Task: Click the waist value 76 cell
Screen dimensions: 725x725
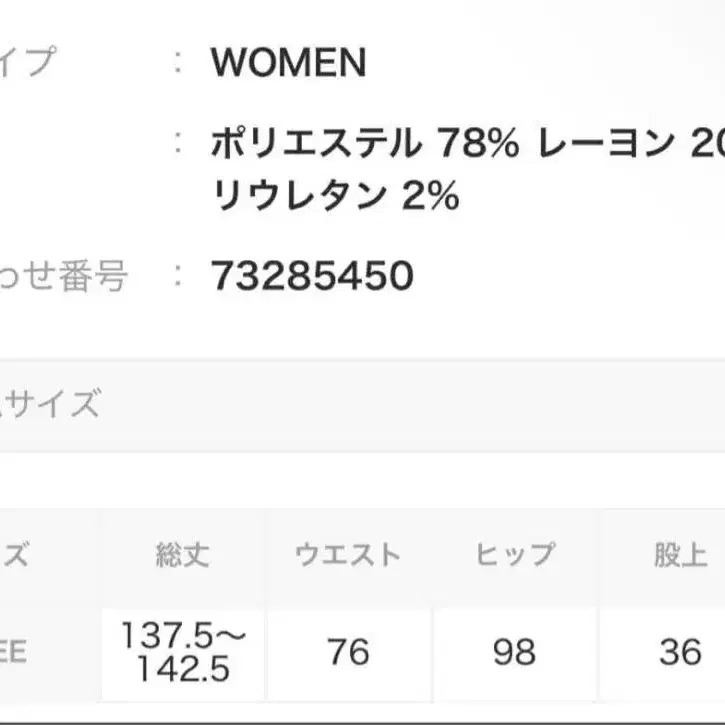Action: pyautogui.click(x=348, y=653)
